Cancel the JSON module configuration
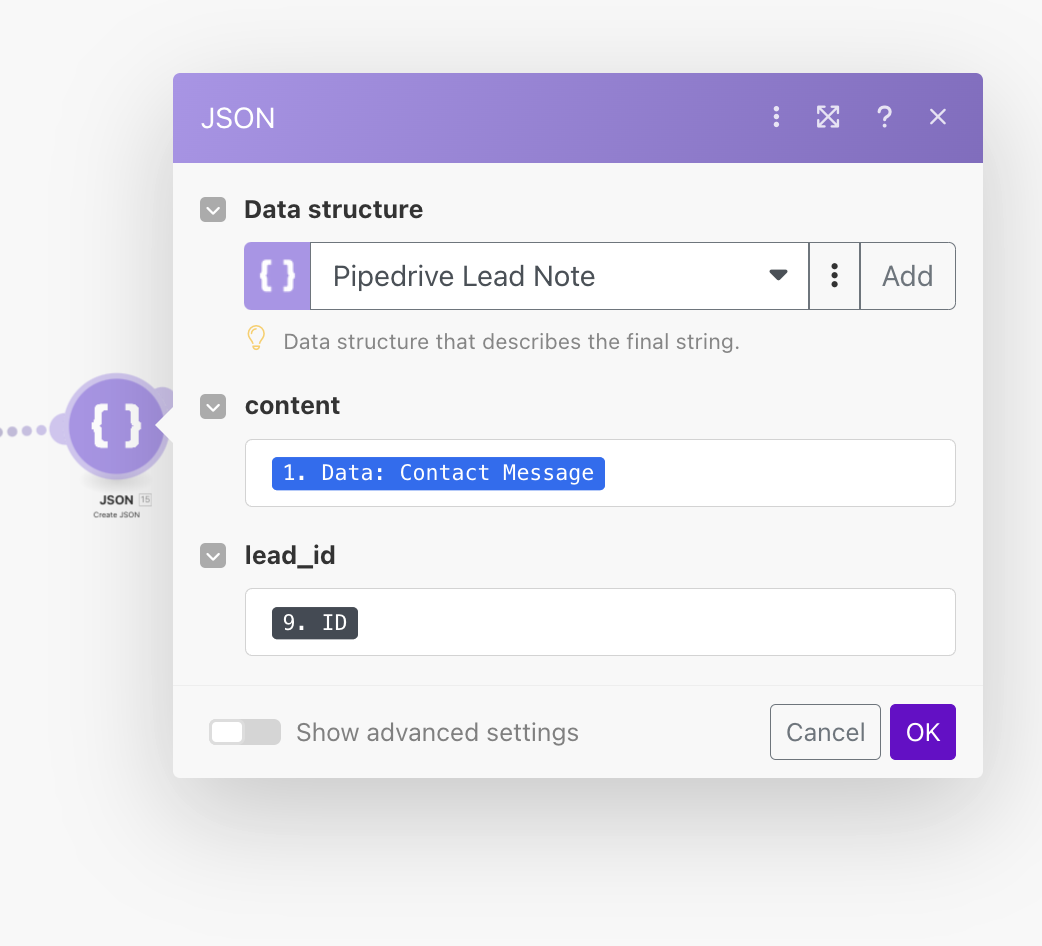Viewport: 1042px width, 946px height. 825,732
